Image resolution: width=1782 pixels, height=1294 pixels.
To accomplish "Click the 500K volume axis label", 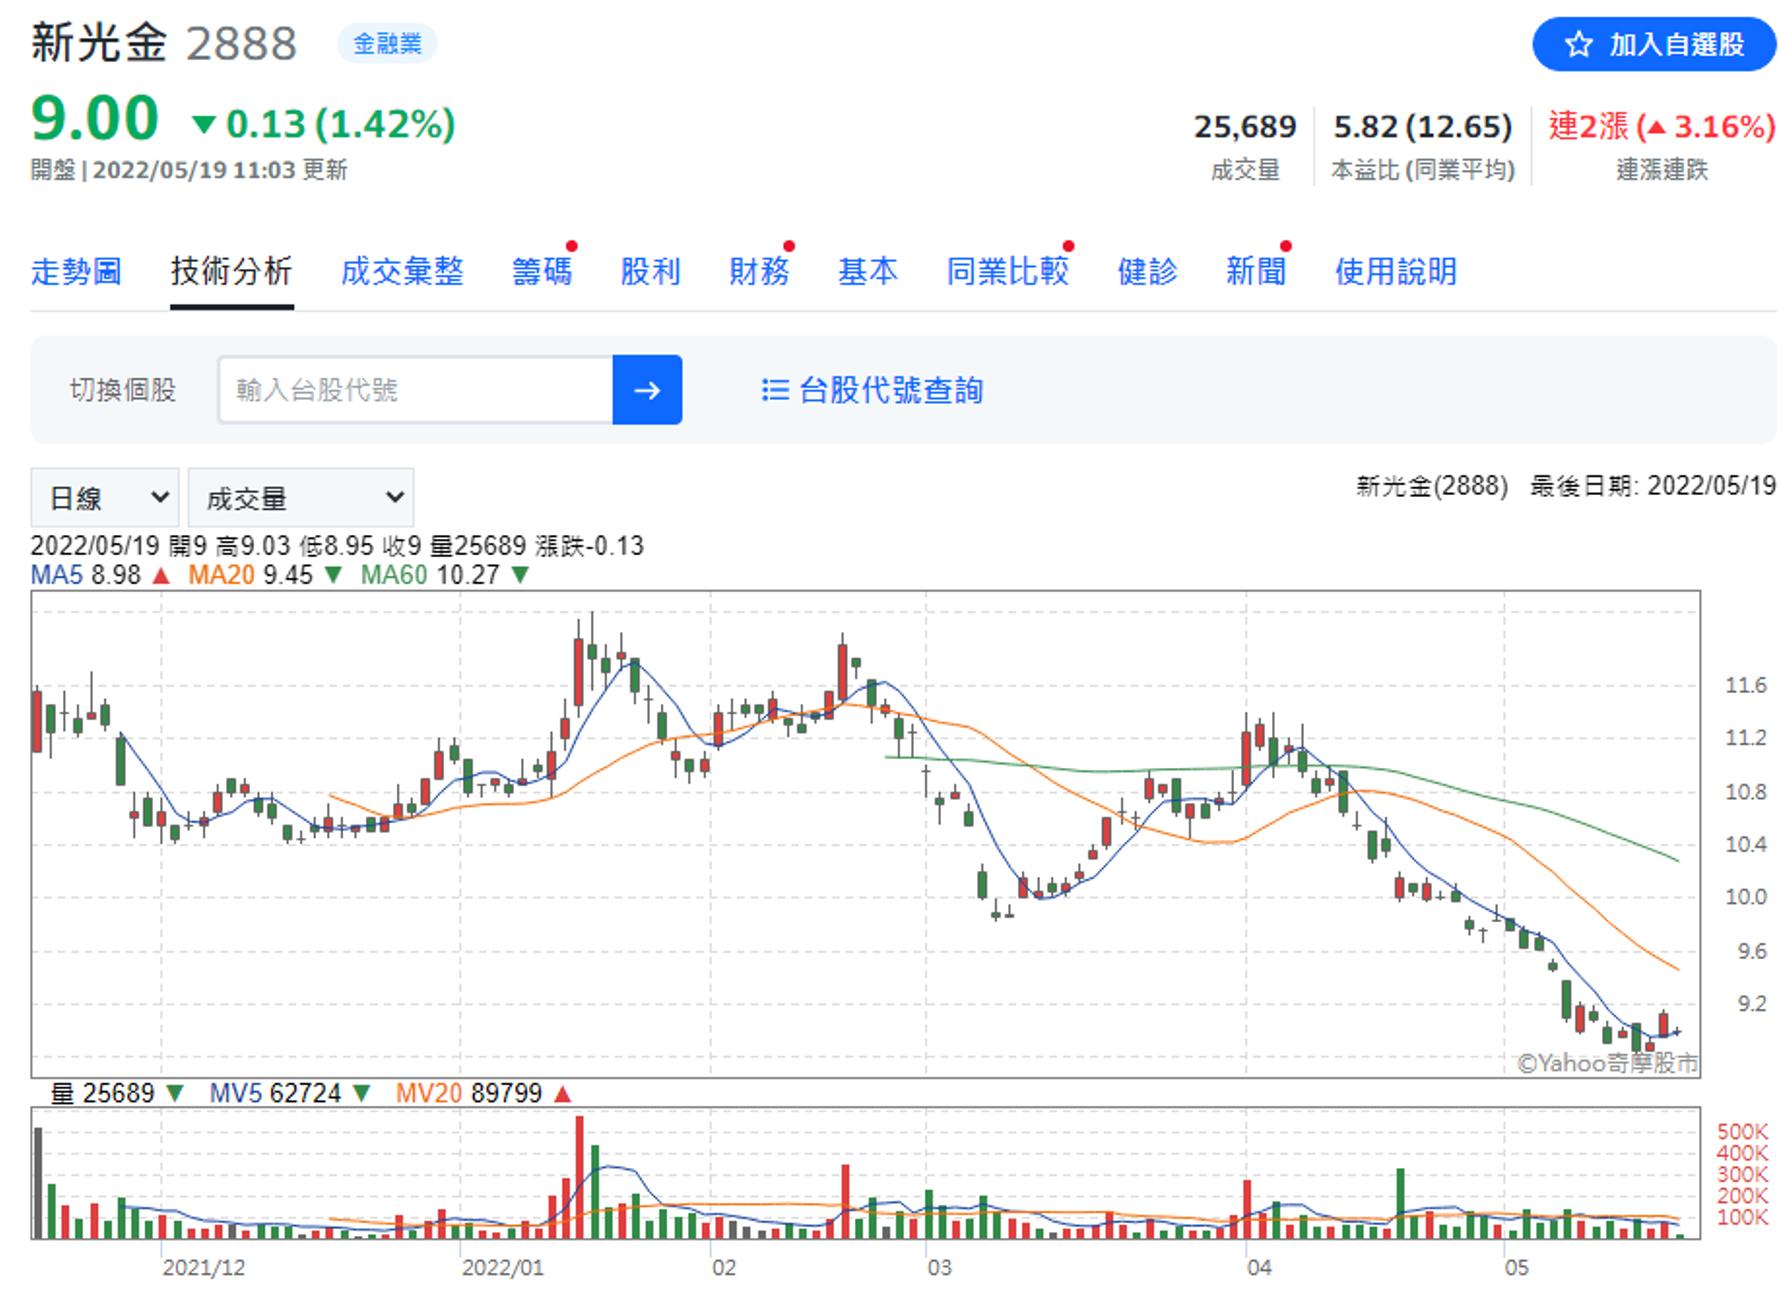I will [1743, 1132].
